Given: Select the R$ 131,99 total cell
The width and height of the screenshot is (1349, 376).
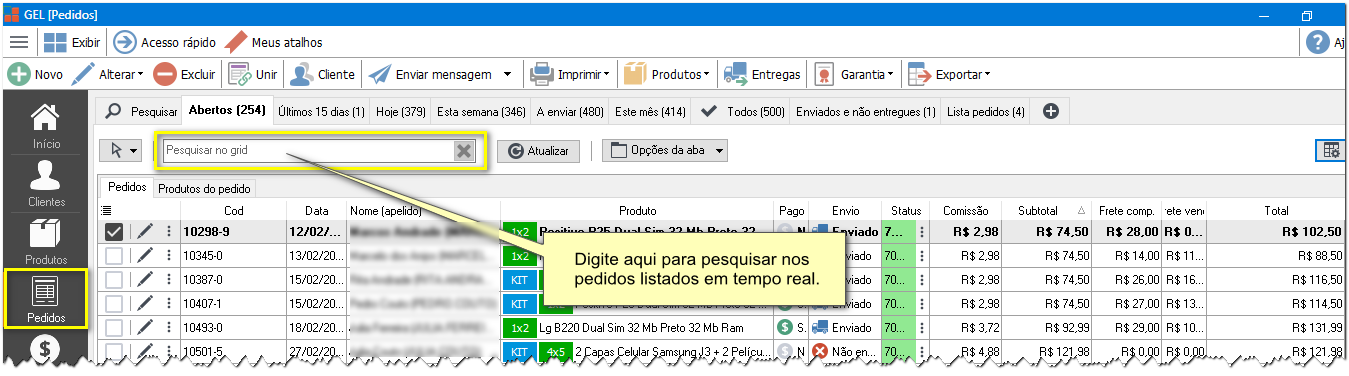Looking at the screenshot, I should (x=1276, y=327).
